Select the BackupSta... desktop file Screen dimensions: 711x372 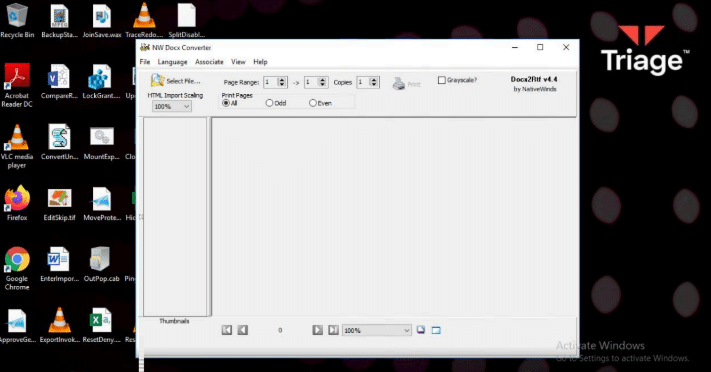[59, 20]
